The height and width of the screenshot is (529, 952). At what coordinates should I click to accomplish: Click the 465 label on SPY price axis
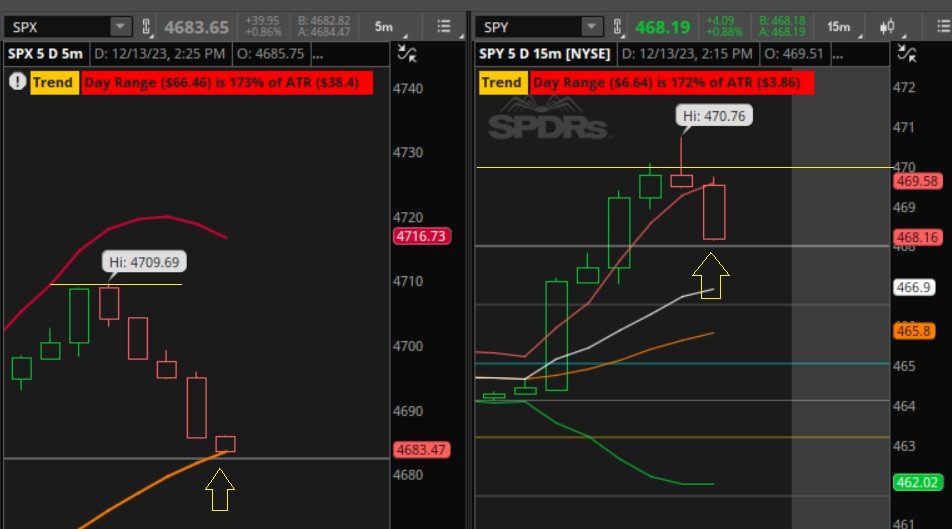(904, 366)
